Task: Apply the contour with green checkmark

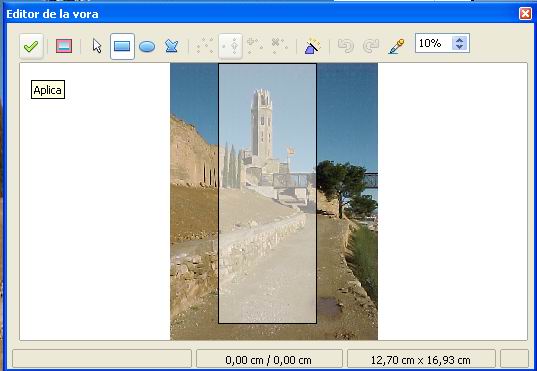Action: 31,46
